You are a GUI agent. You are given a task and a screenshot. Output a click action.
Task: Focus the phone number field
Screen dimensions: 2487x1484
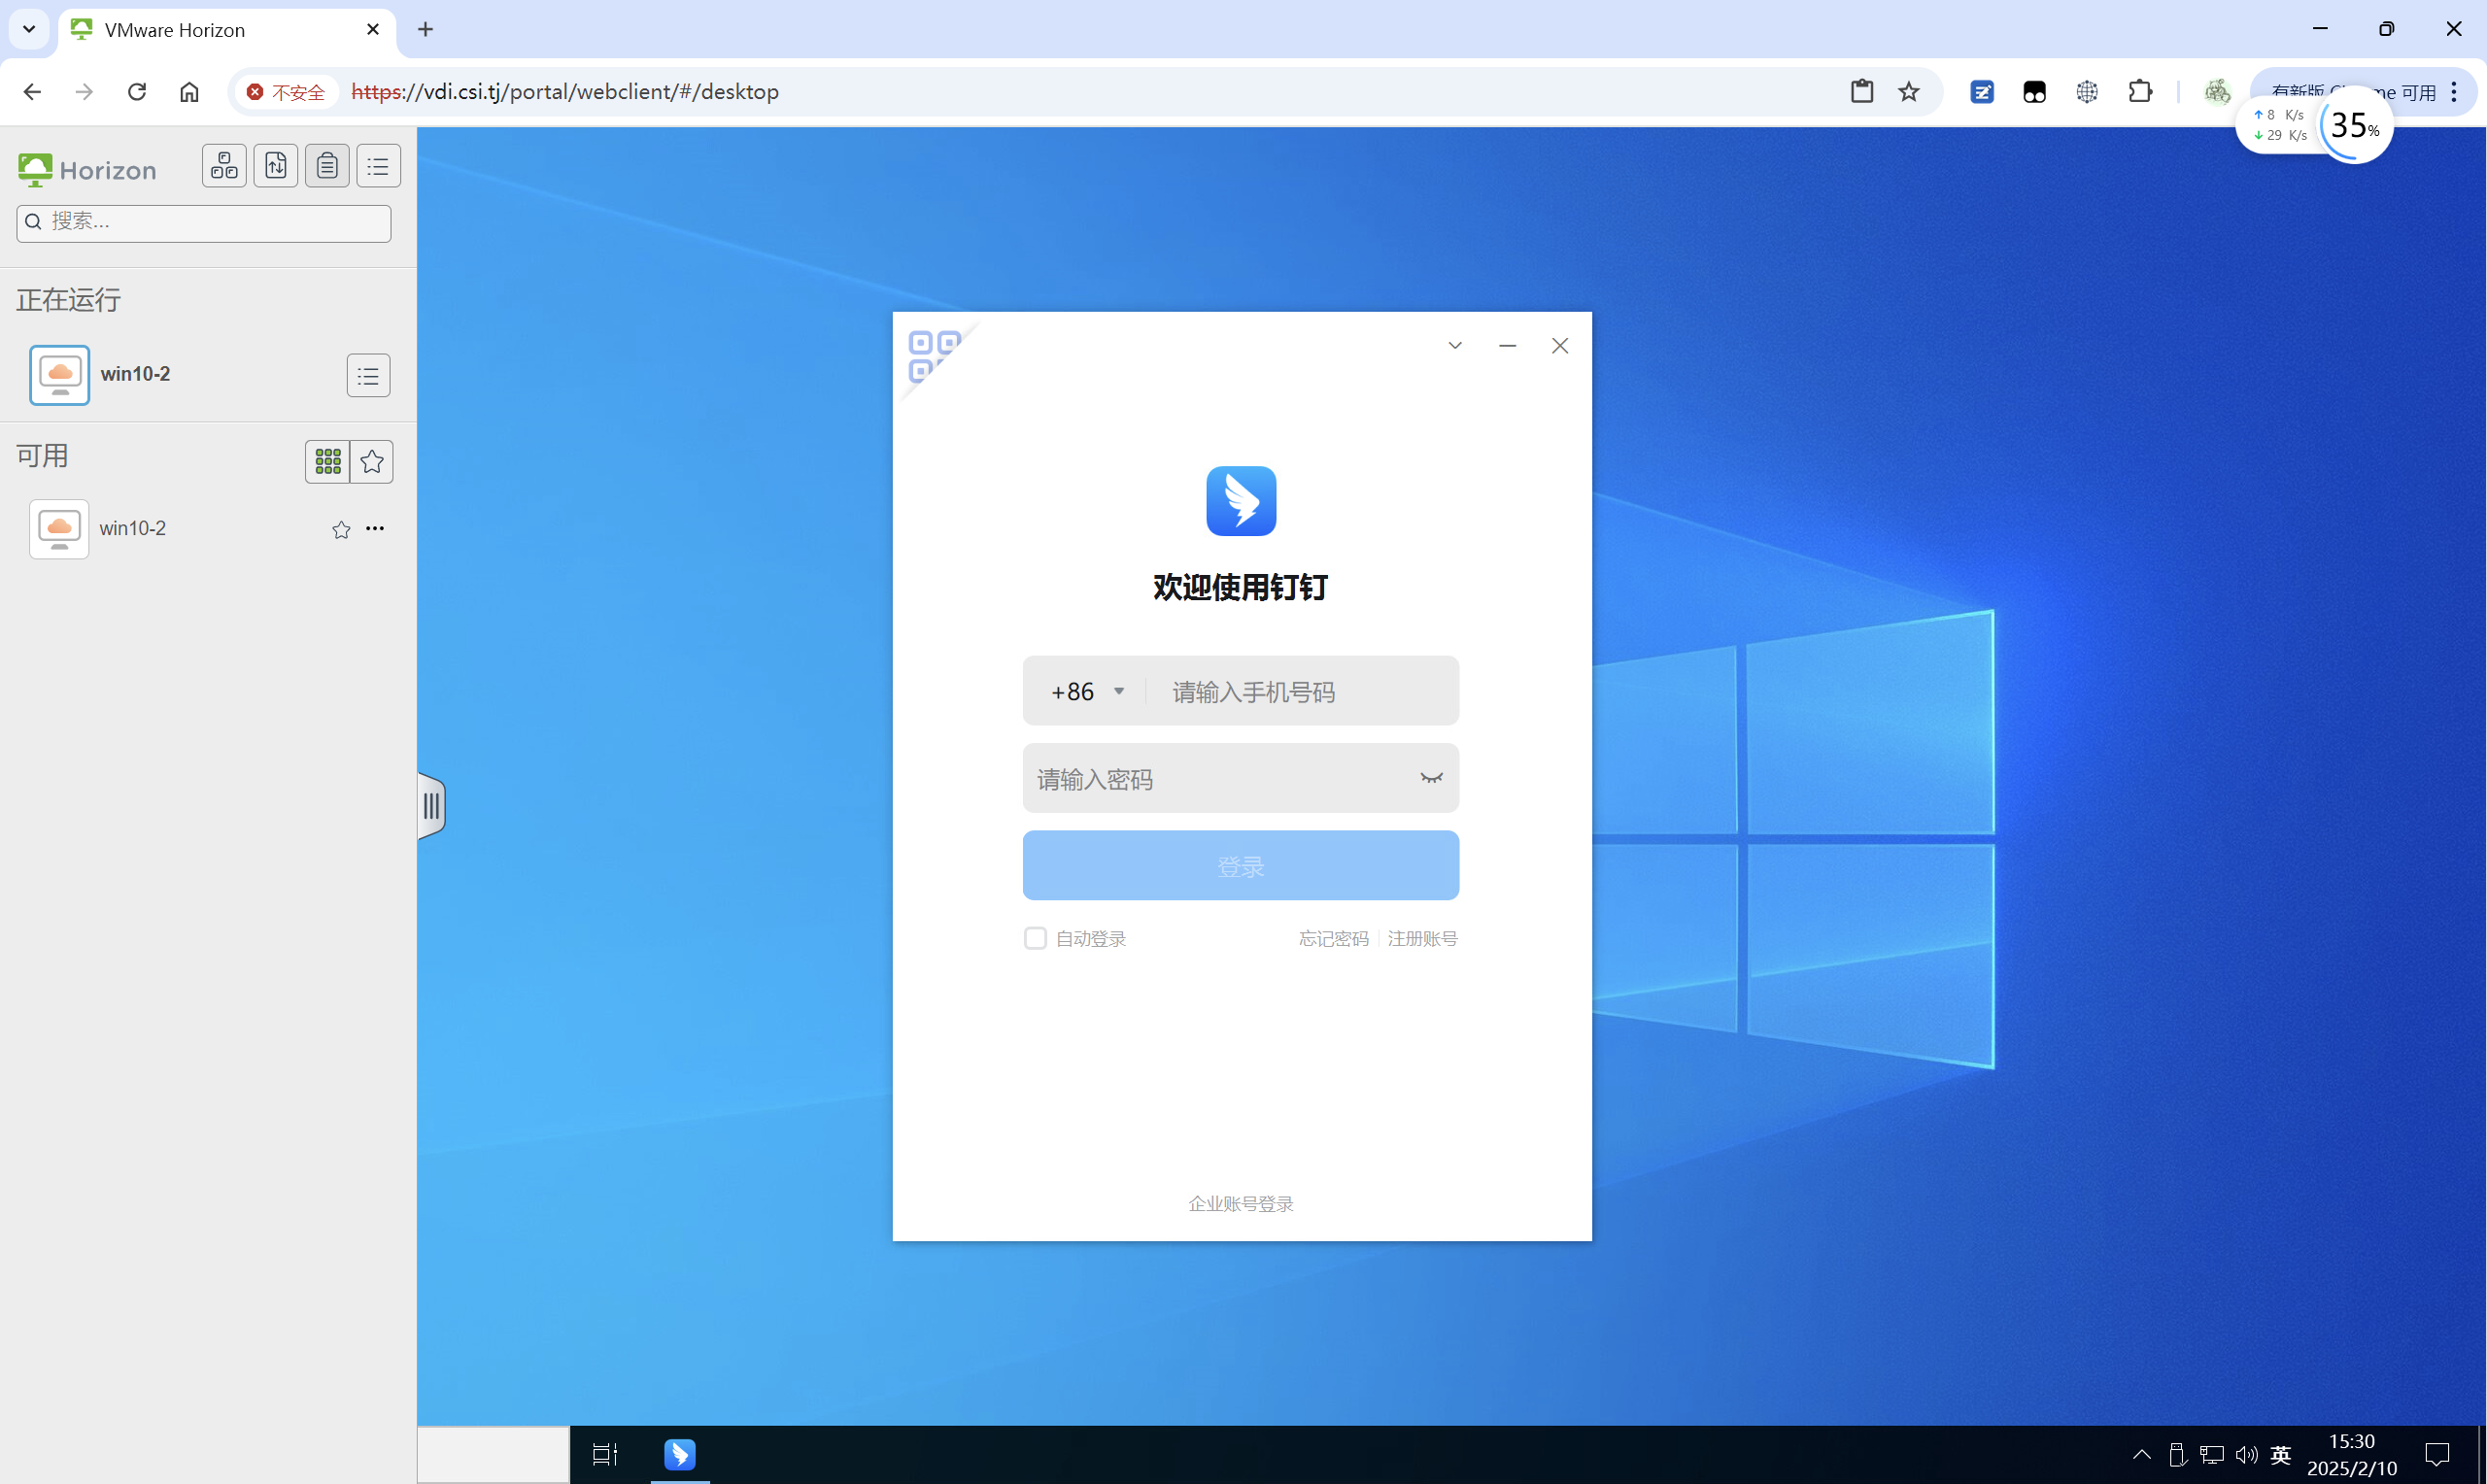coord(1305,691)
